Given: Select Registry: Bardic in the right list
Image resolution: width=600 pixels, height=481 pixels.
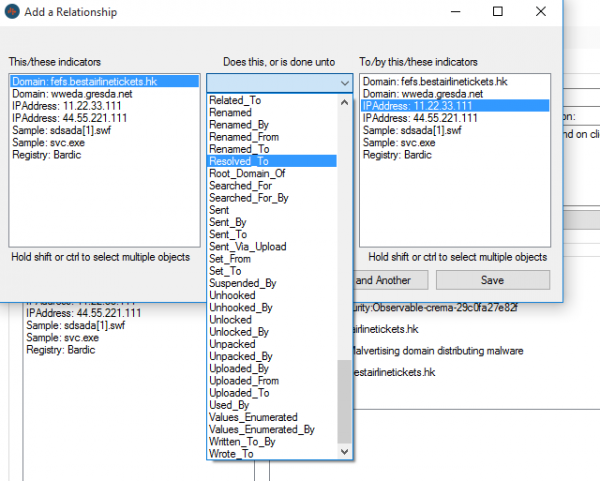Looking at the screenshot, I should (x=455, y=155).
